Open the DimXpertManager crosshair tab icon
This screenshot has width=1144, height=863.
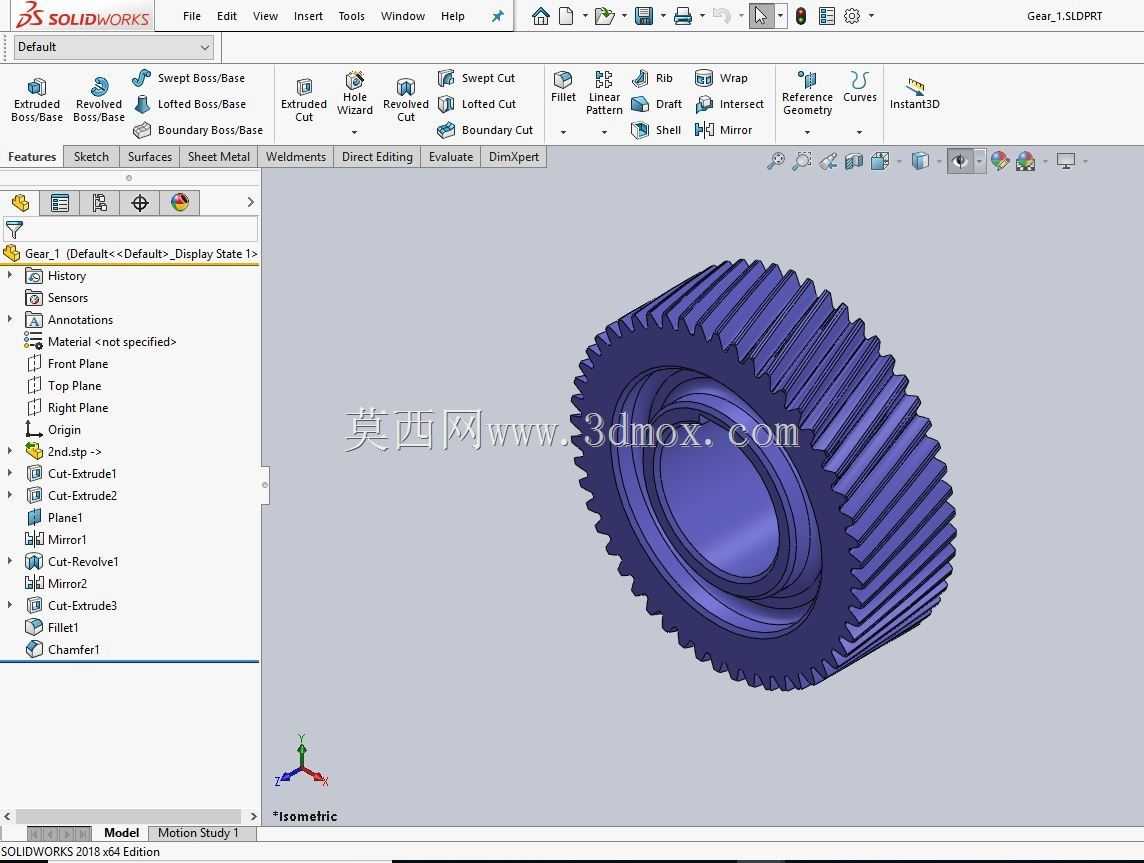[140, 203]
